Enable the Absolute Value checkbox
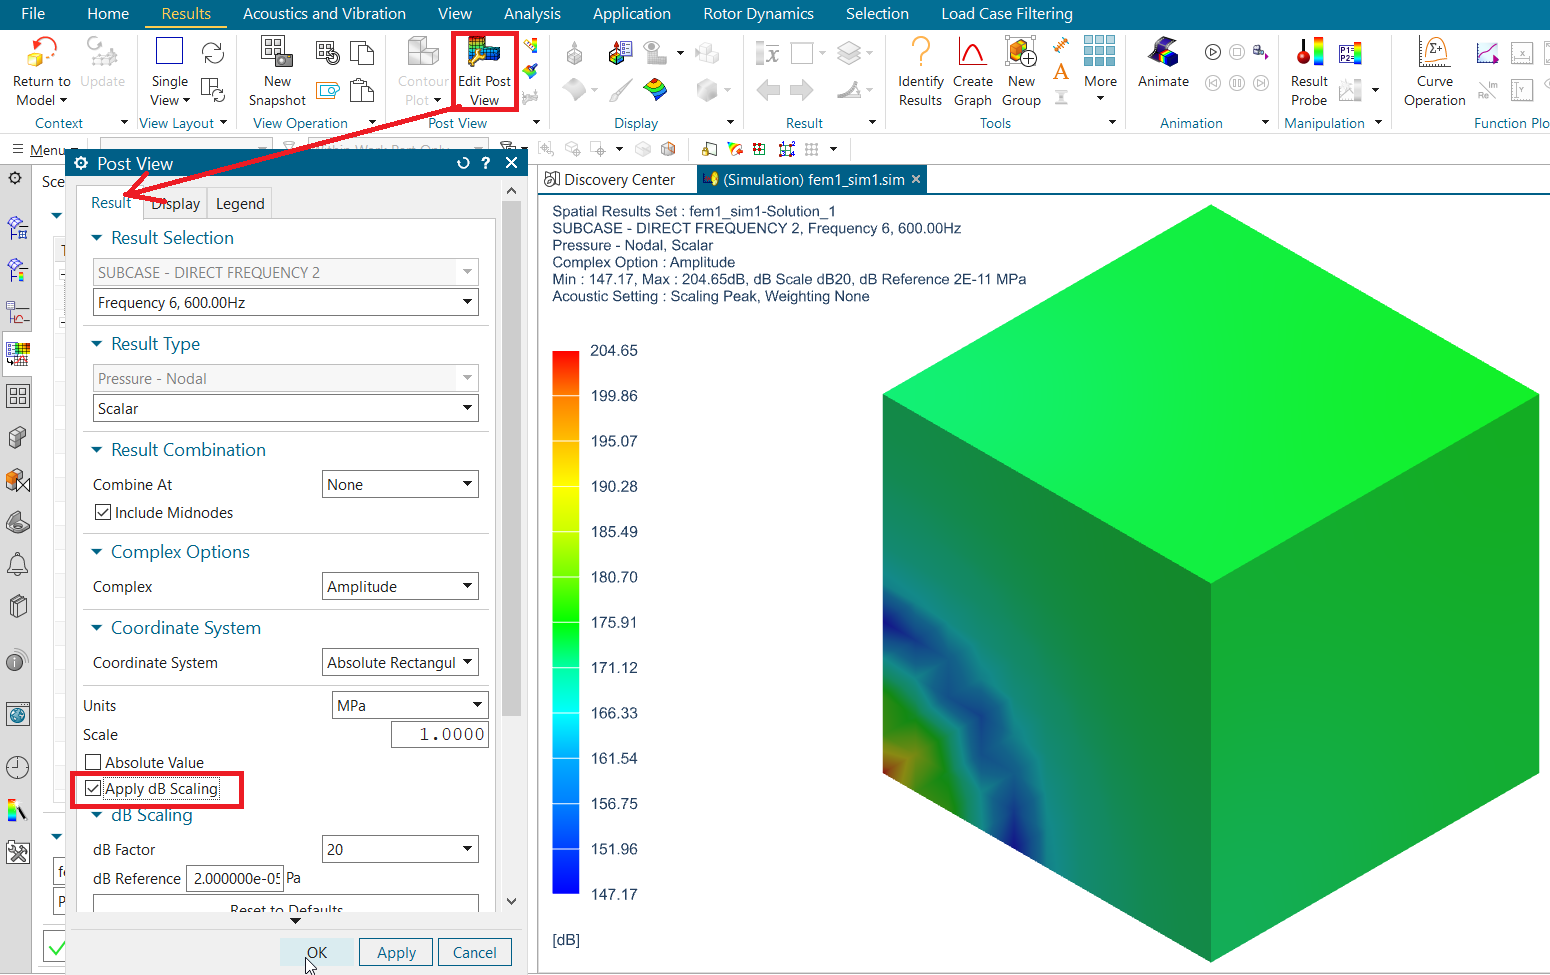 click(93, 762)
